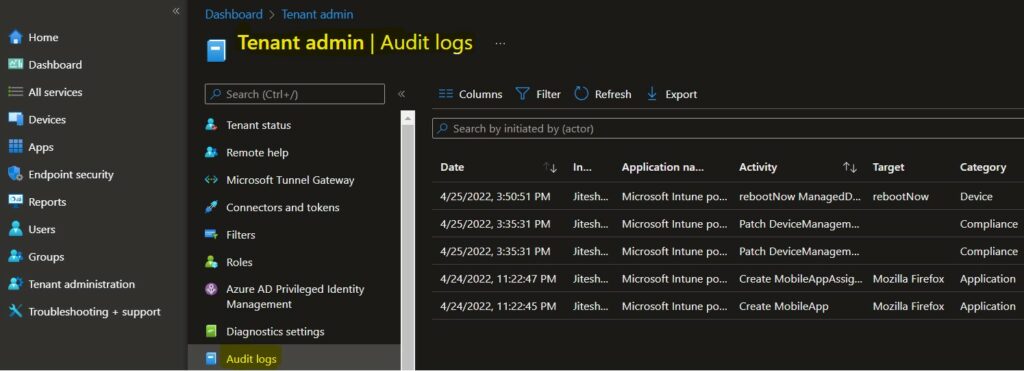This screenshot has width=1024, height=371.
Task: Click the Microsoft Tunnel Gateway icon
Action: click(x=211, y=180)
